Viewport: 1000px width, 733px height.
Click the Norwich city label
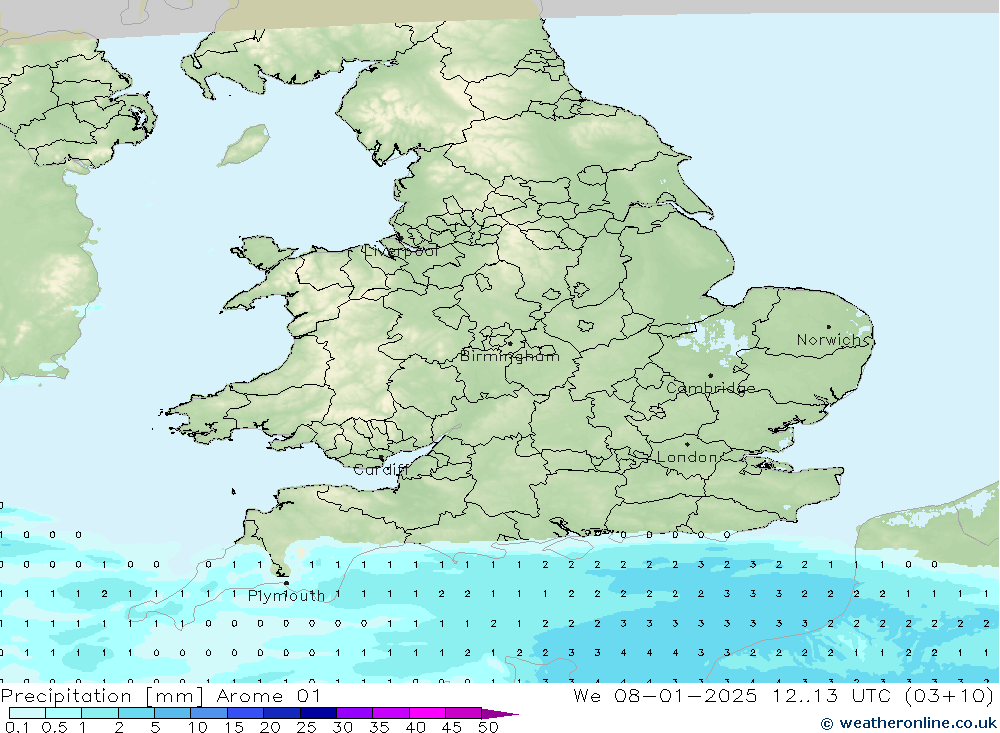point(833,340)
